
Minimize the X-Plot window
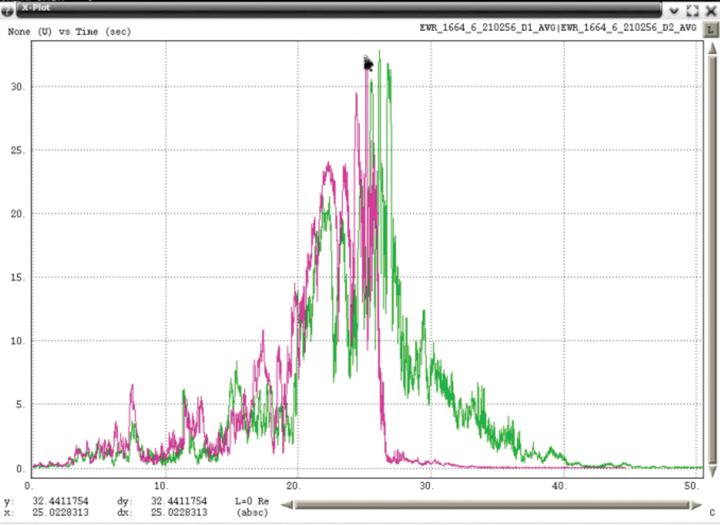click(x=676, y=8)
